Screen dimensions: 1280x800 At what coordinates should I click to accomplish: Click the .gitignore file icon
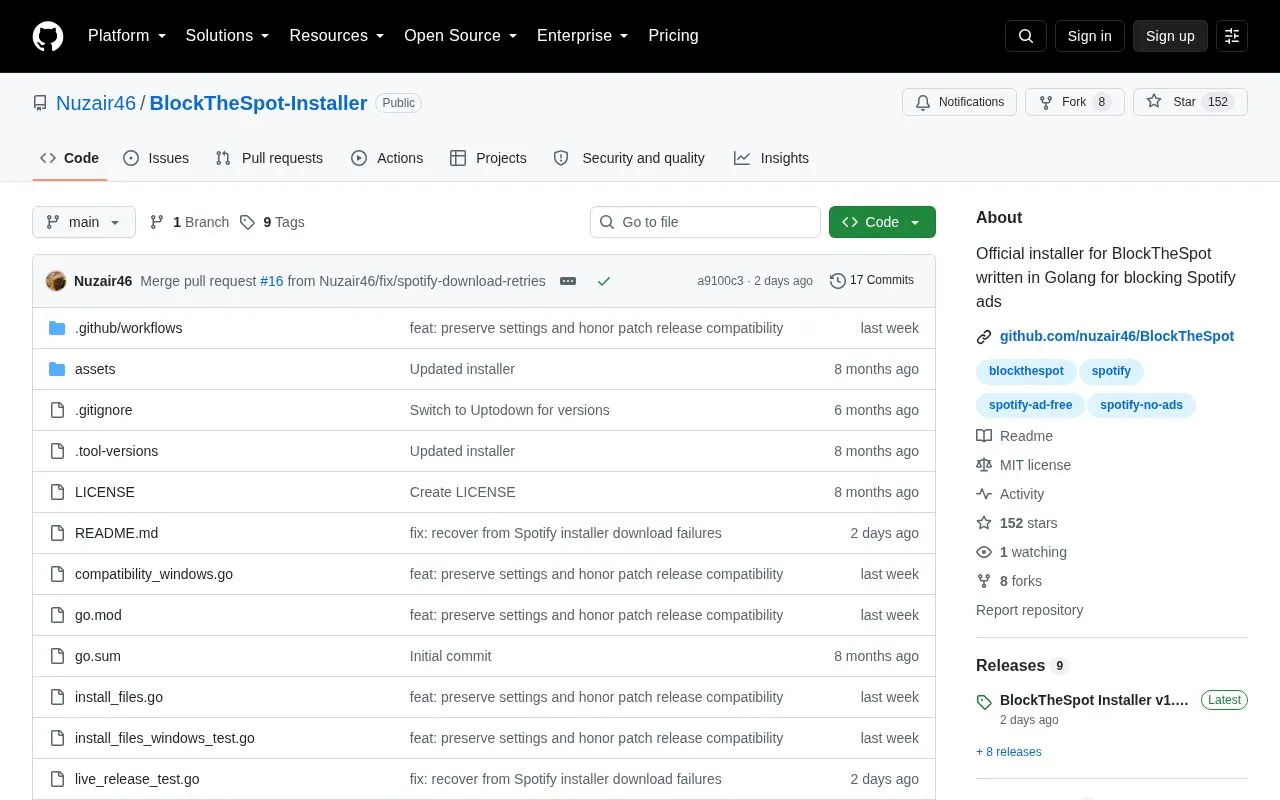[57, 410]
